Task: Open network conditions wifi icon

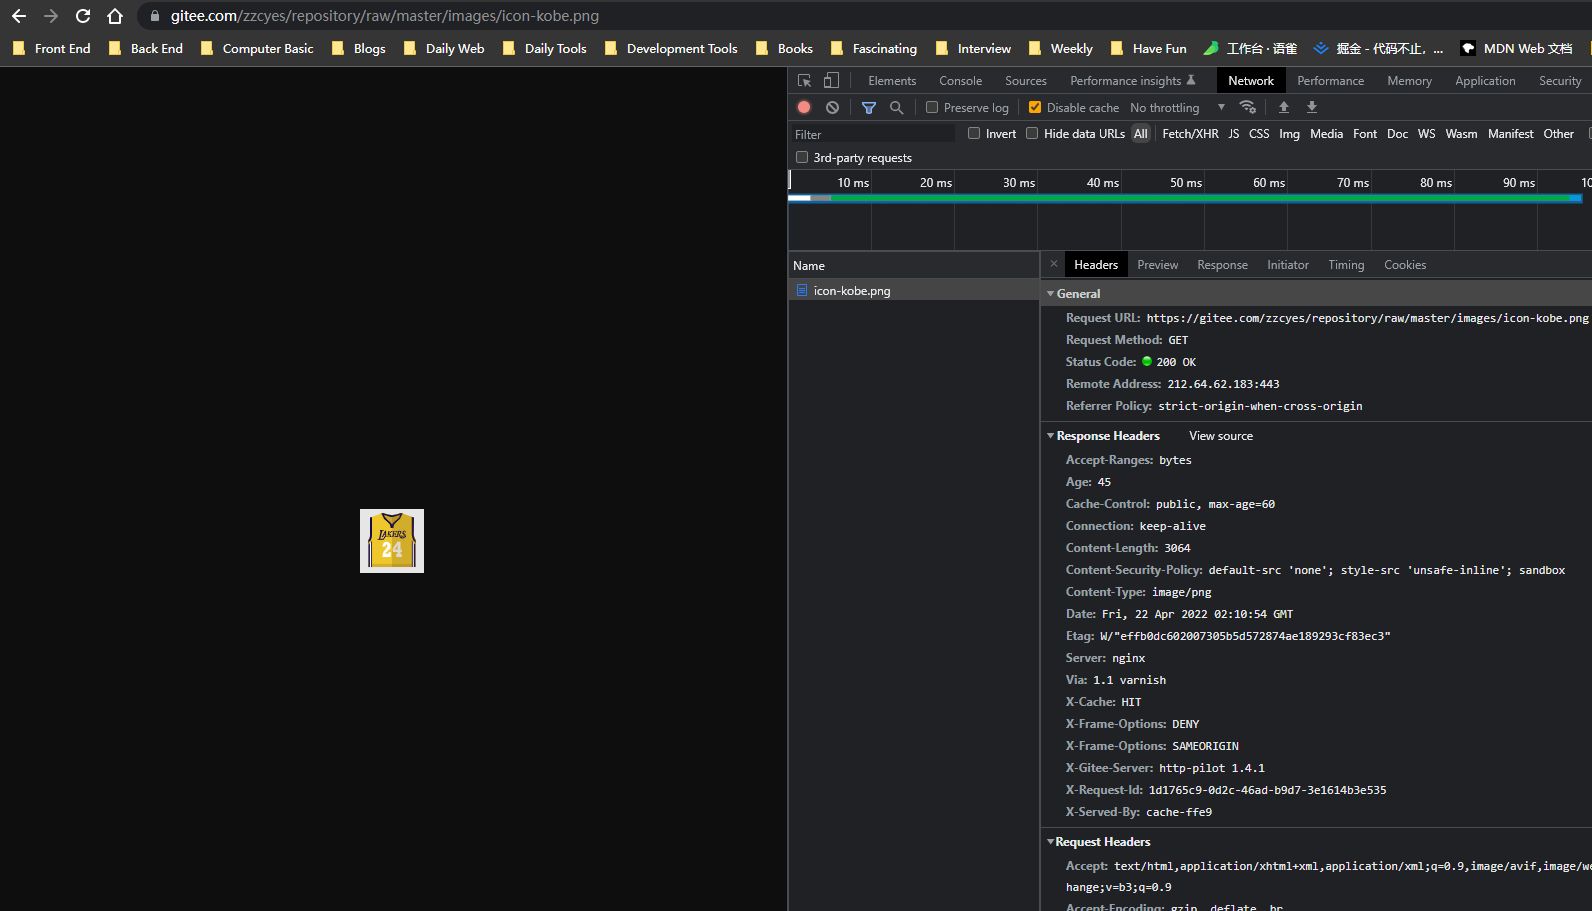Action: pyautogui.click(x=1247, y=107)
